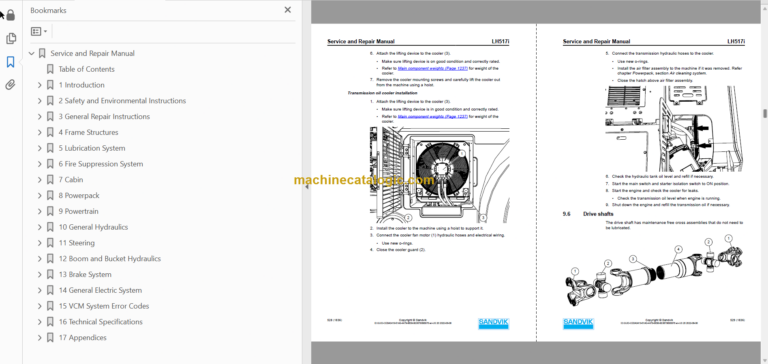768x364 pixels.
Task: Go to 13 Brake System bookmark
Action: 85,274
